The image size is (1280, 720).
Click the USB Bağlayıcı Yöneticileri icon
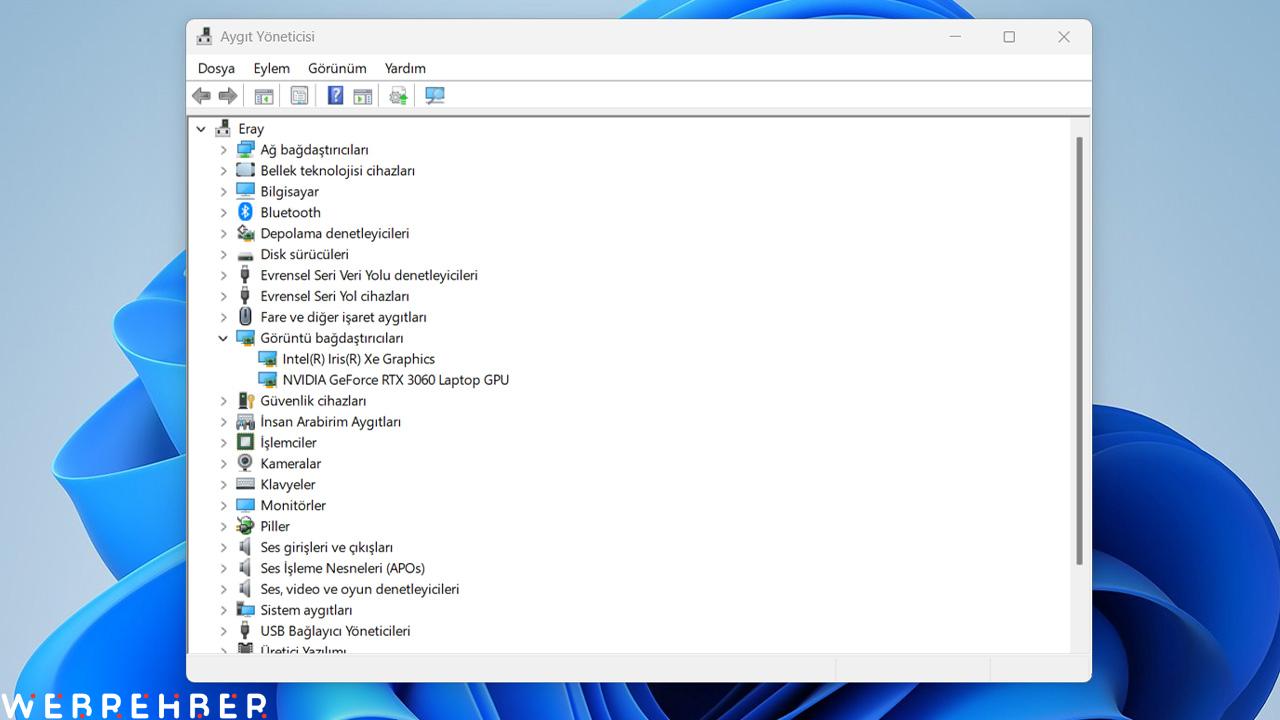coord(245,631)
